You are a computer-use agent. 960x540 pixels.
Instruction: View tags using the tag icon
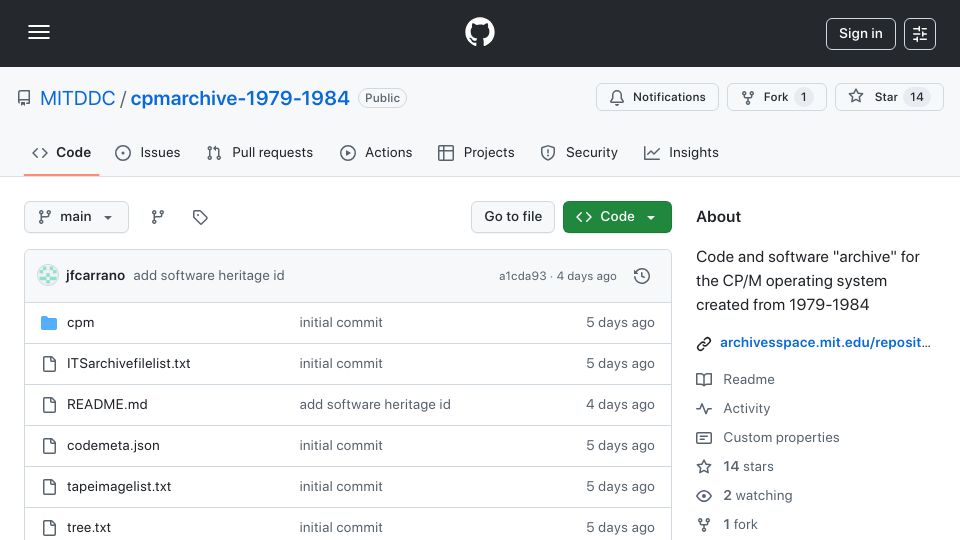(x=200, y=217)
